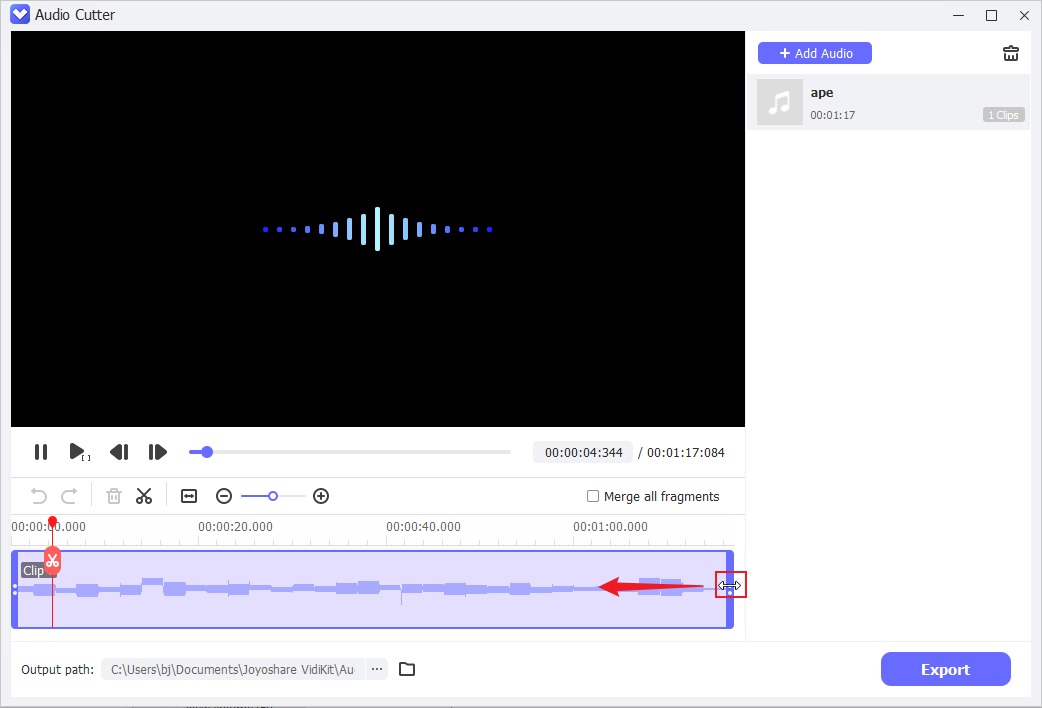Pause the audio playback

(x=41, y=452)
